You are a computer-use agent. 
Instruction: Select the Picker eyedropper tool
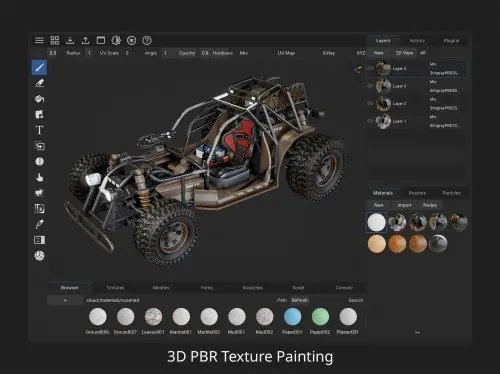(x=39, y=224)
